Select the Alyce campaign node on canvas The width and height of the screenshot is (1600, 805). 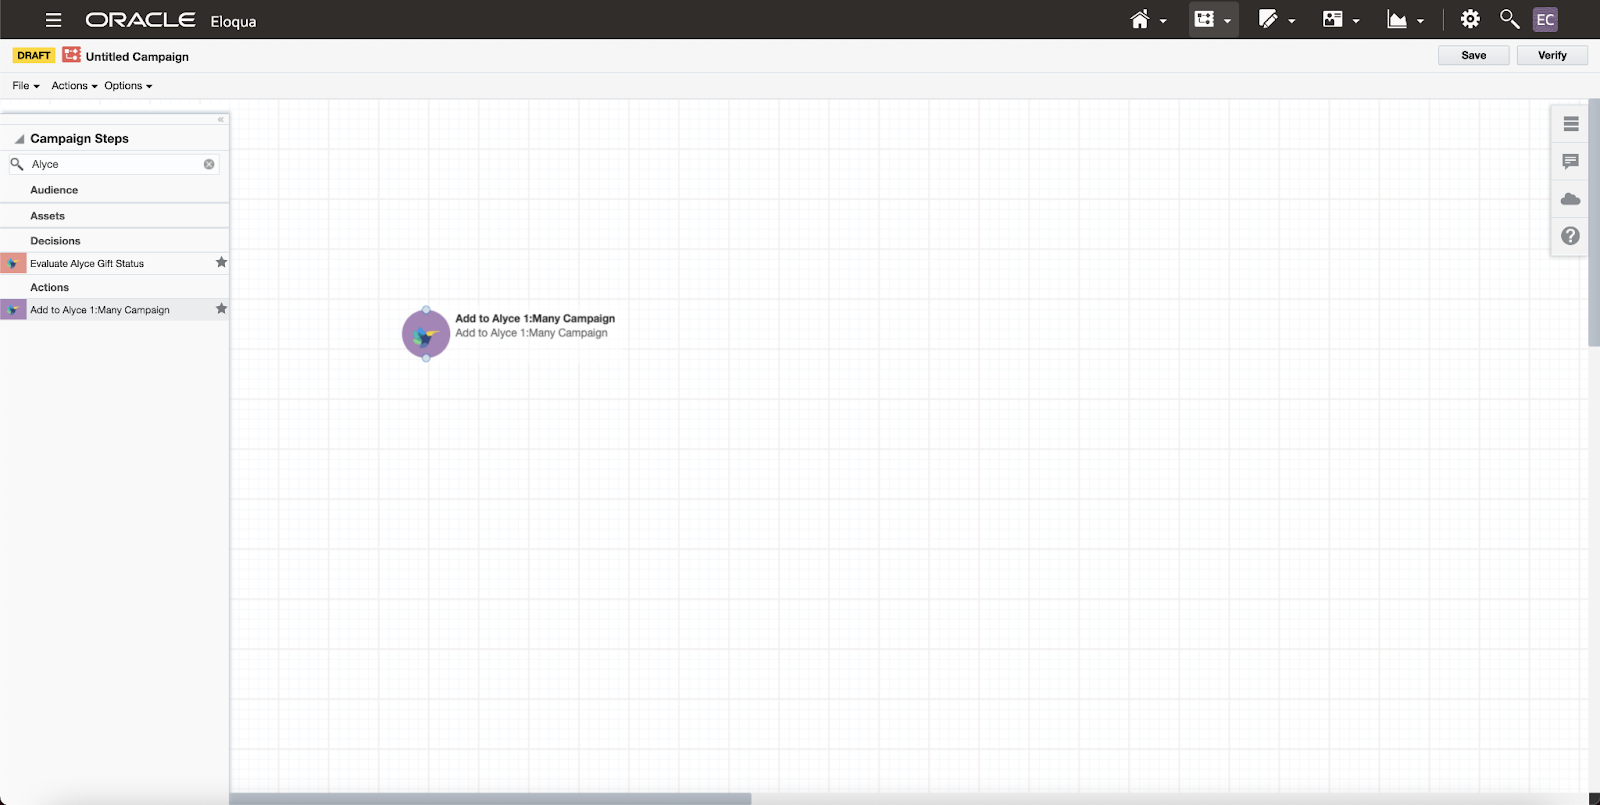coord(426,334)
